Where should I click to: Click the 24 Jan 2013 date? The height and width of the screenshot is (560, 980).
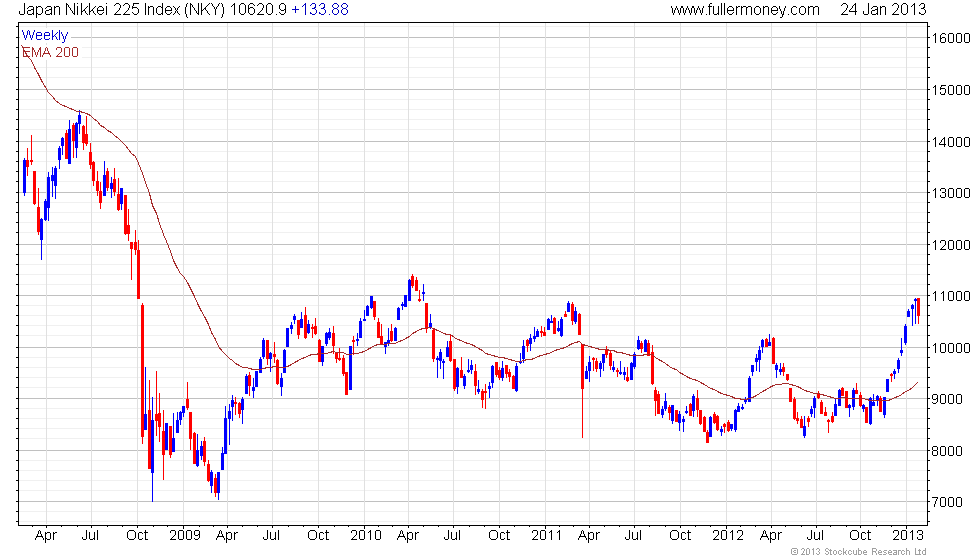[883, 9]
